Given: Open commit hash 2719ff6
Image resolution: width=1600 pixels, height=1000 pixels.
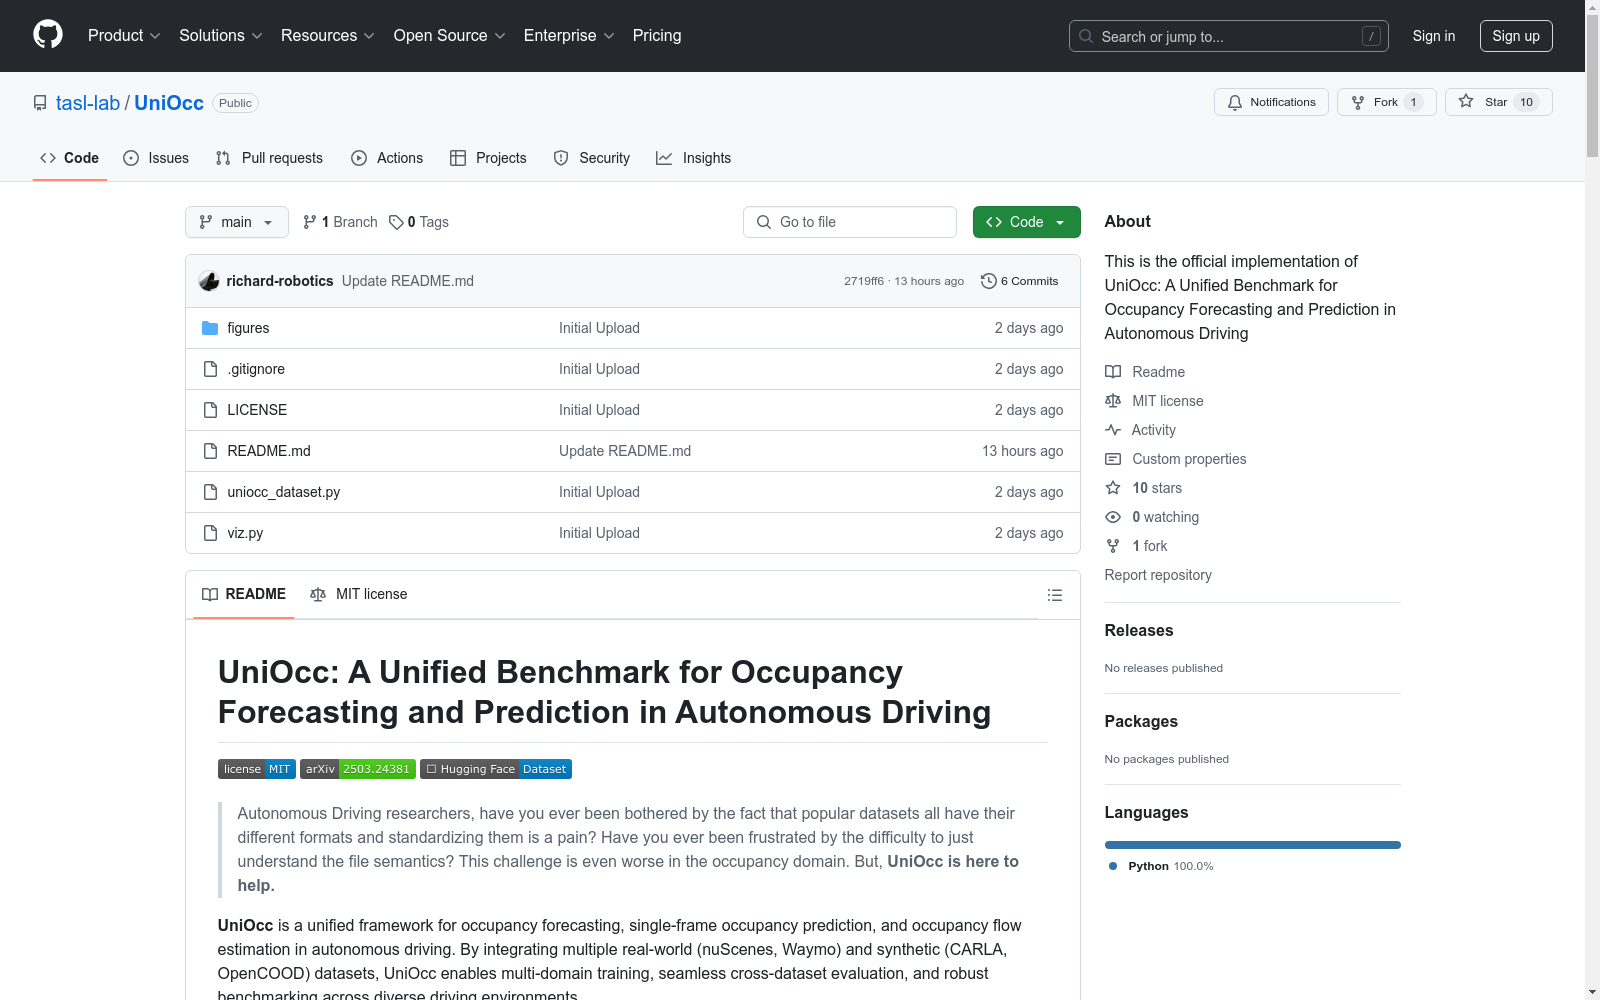Looking at the screenshot, I should tap(864, 281).
